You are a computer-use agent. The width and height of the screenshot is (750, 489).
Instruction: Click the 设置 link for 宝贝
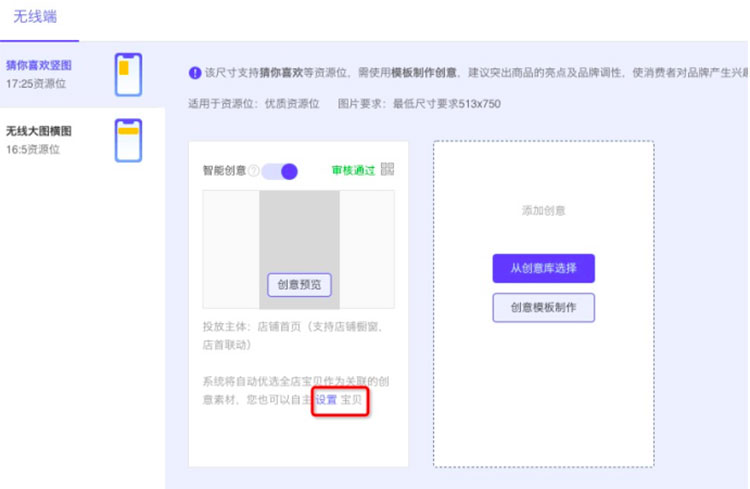[326, 399]
